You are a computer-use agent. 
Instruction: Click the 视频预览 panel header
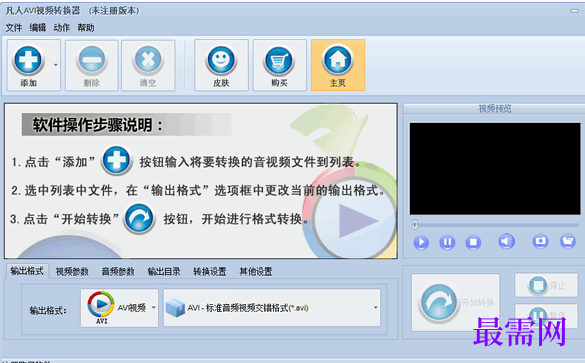point(495,109)
